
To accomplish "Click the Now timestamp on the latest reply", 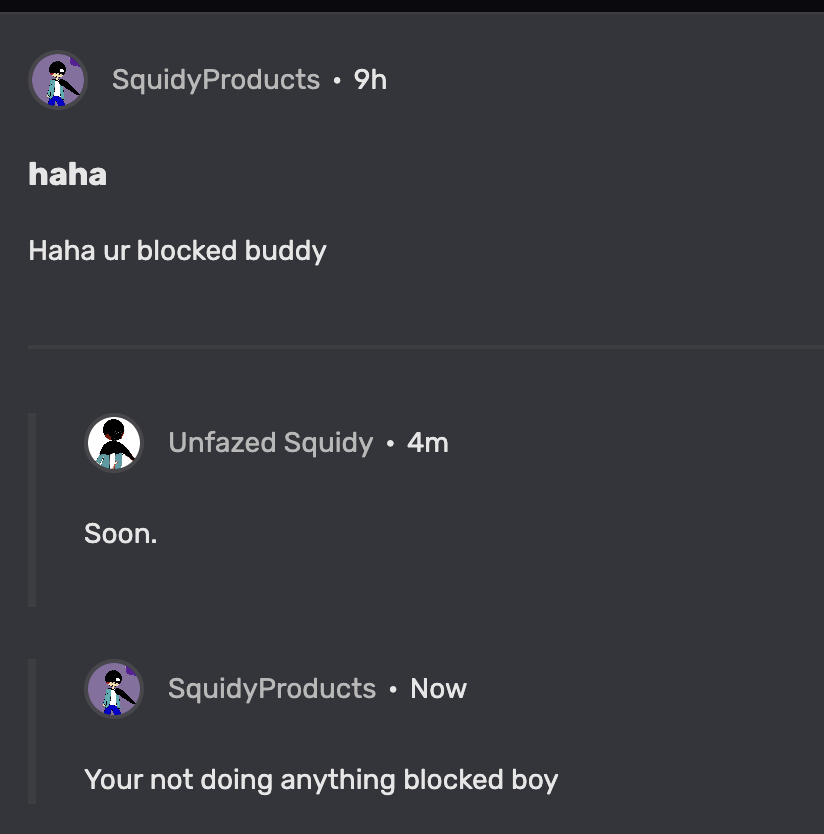I will point(438,688).
